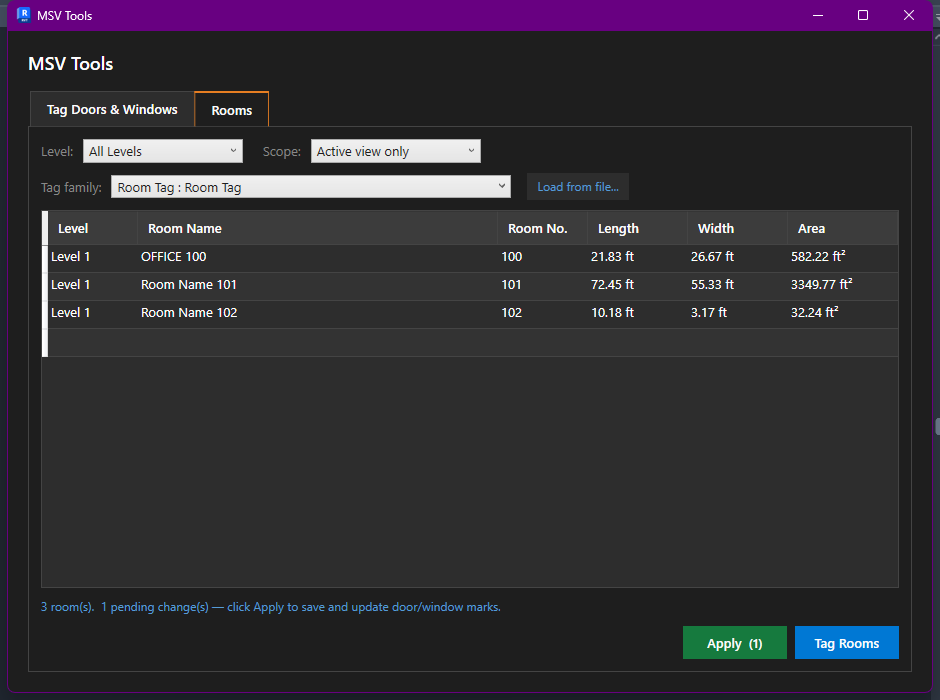940x700 pixels.
Task: Click the Width column header
Action: click(x=737, y=228)
